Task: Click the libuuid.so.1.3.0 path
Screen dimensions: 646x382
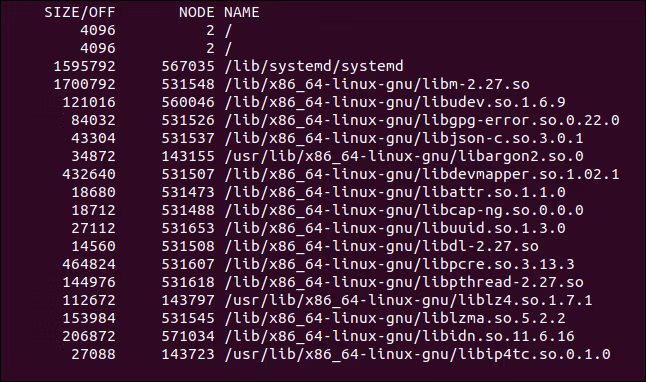Action: pyautogui.click(x=395, y=228)
